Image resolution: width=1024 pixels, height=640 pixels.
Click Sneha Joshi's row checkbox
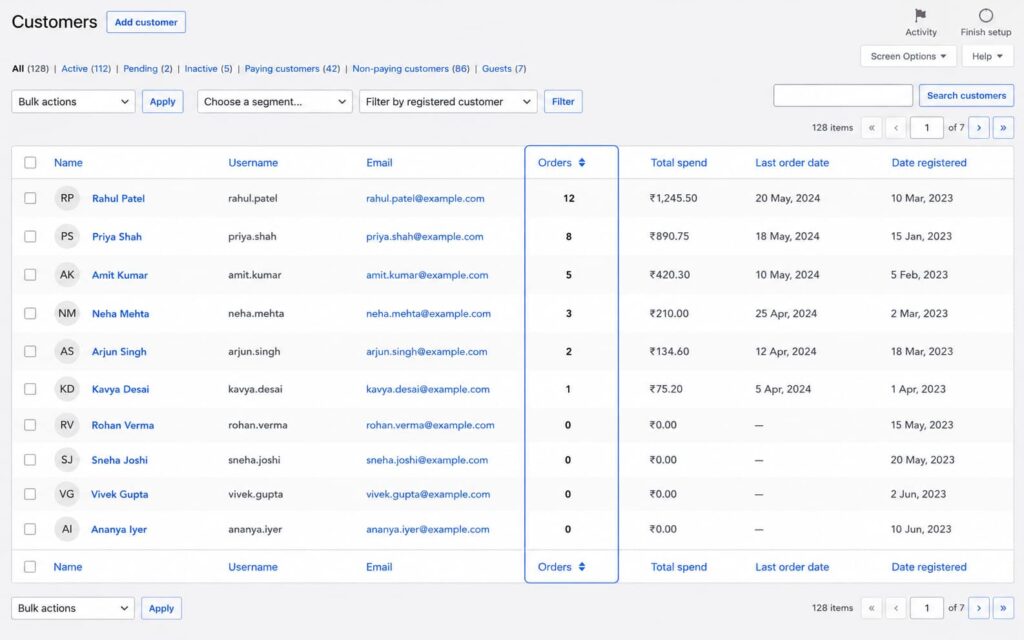click(30, 460)
